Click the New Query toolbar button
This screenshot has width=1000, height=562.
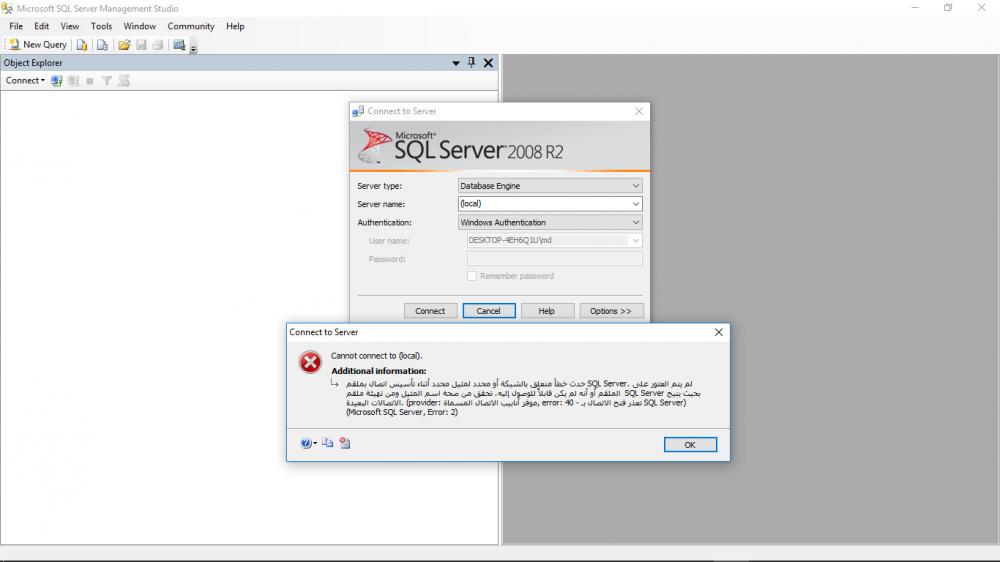38,45
